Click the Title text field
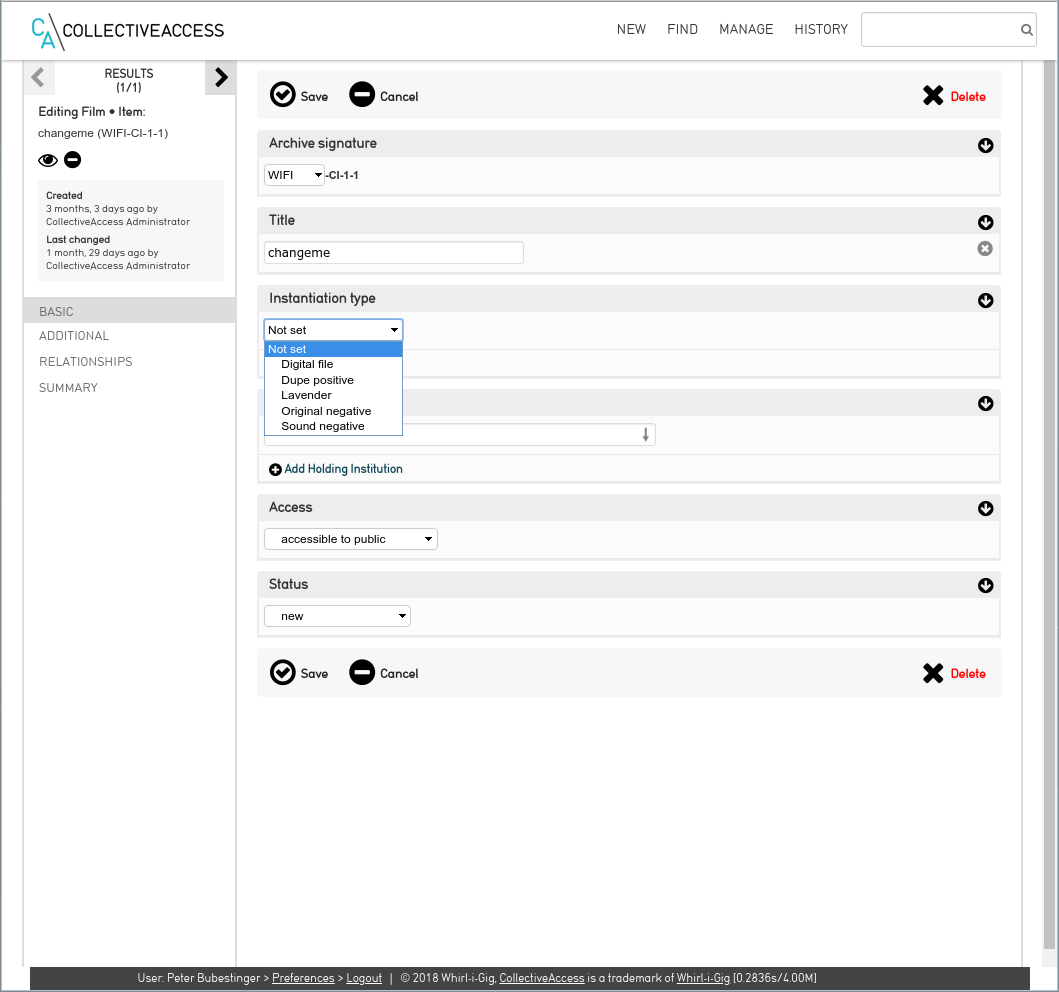 [393, 253]
